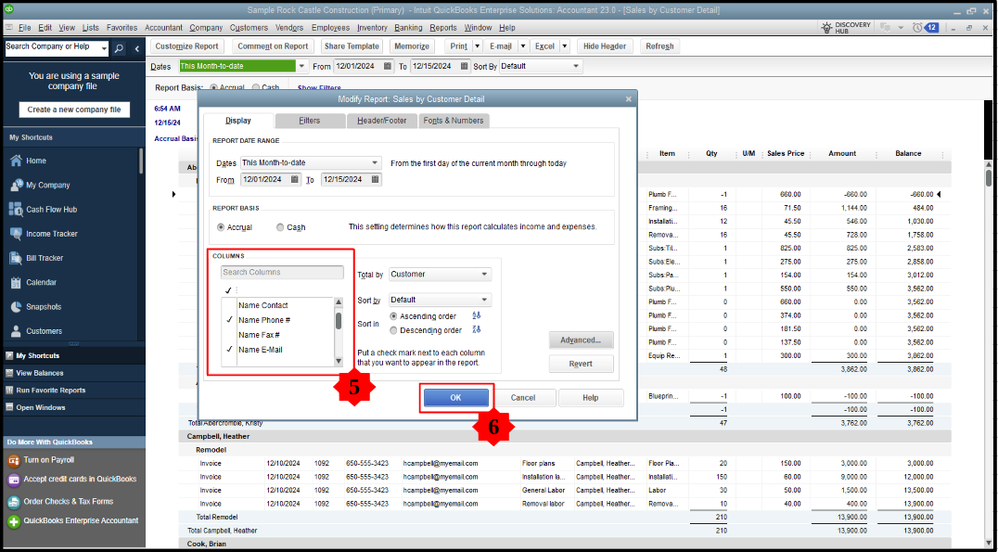998x552 pixels.
Task: Click Order Checks & Tax Forms
Action: pos(69,501)
